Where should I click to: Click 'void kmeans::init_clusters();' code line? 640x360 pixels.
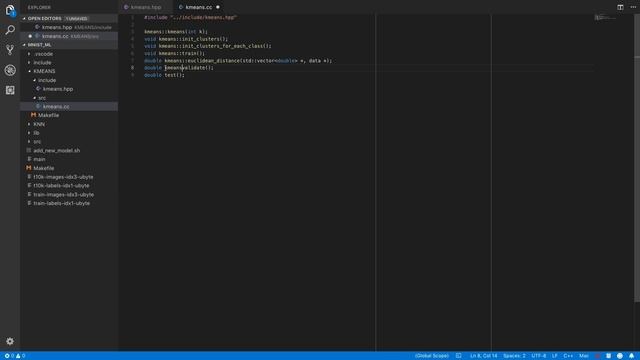[186, 39]
